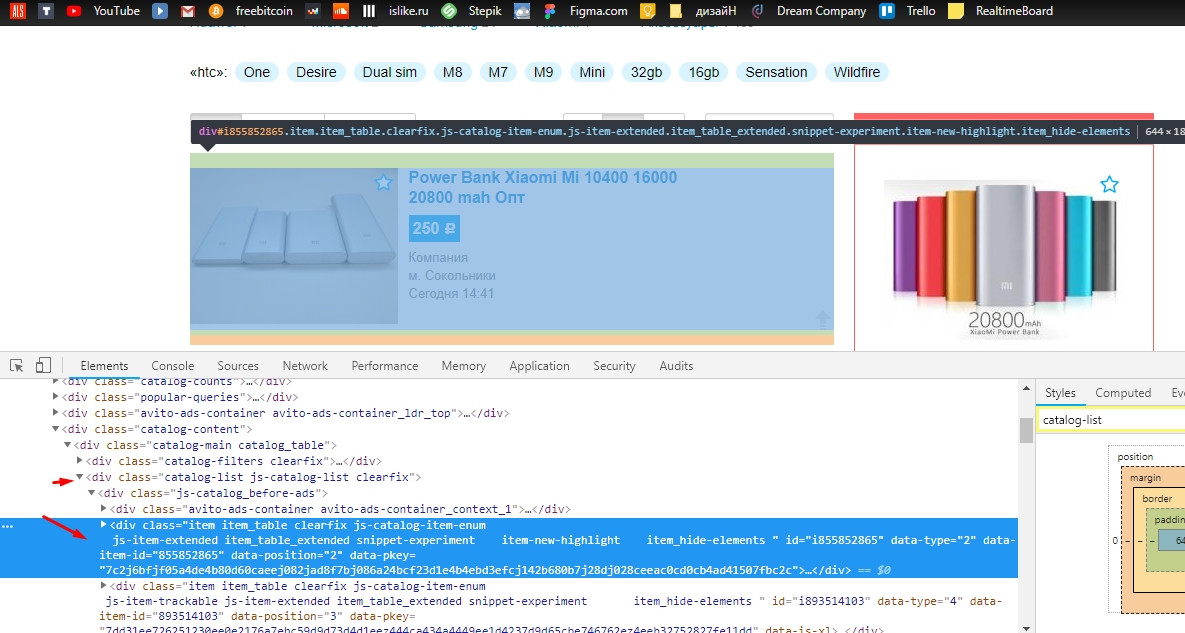Image resolution: width=1185 pixels, height=633 pixels.
Task: Collapse the catalog-main catalog_table div node
Action: [x=67, y=445]
